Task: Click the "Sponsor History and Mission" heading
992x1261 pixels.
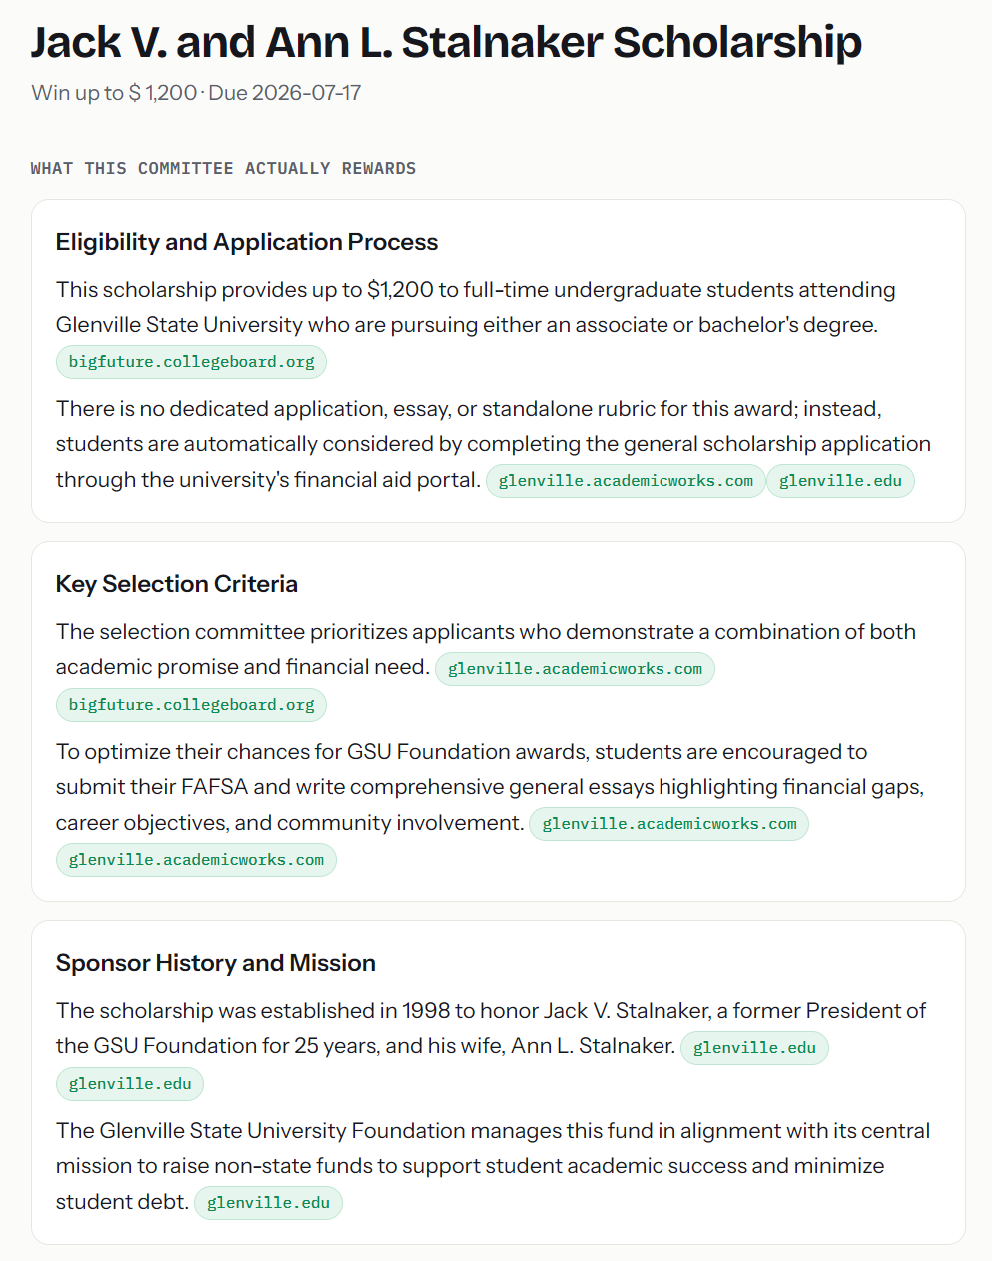Action: tap(216, 963)
